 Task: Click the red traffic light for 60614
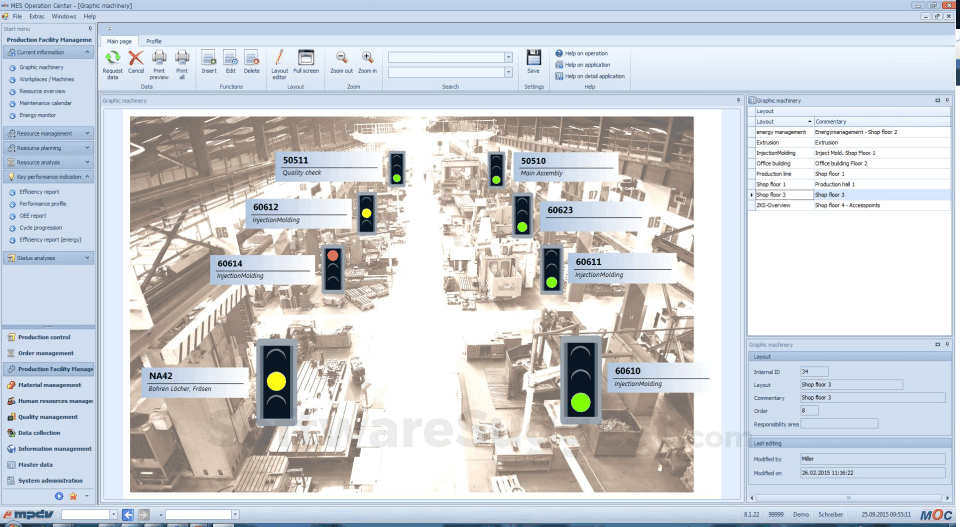333,268
